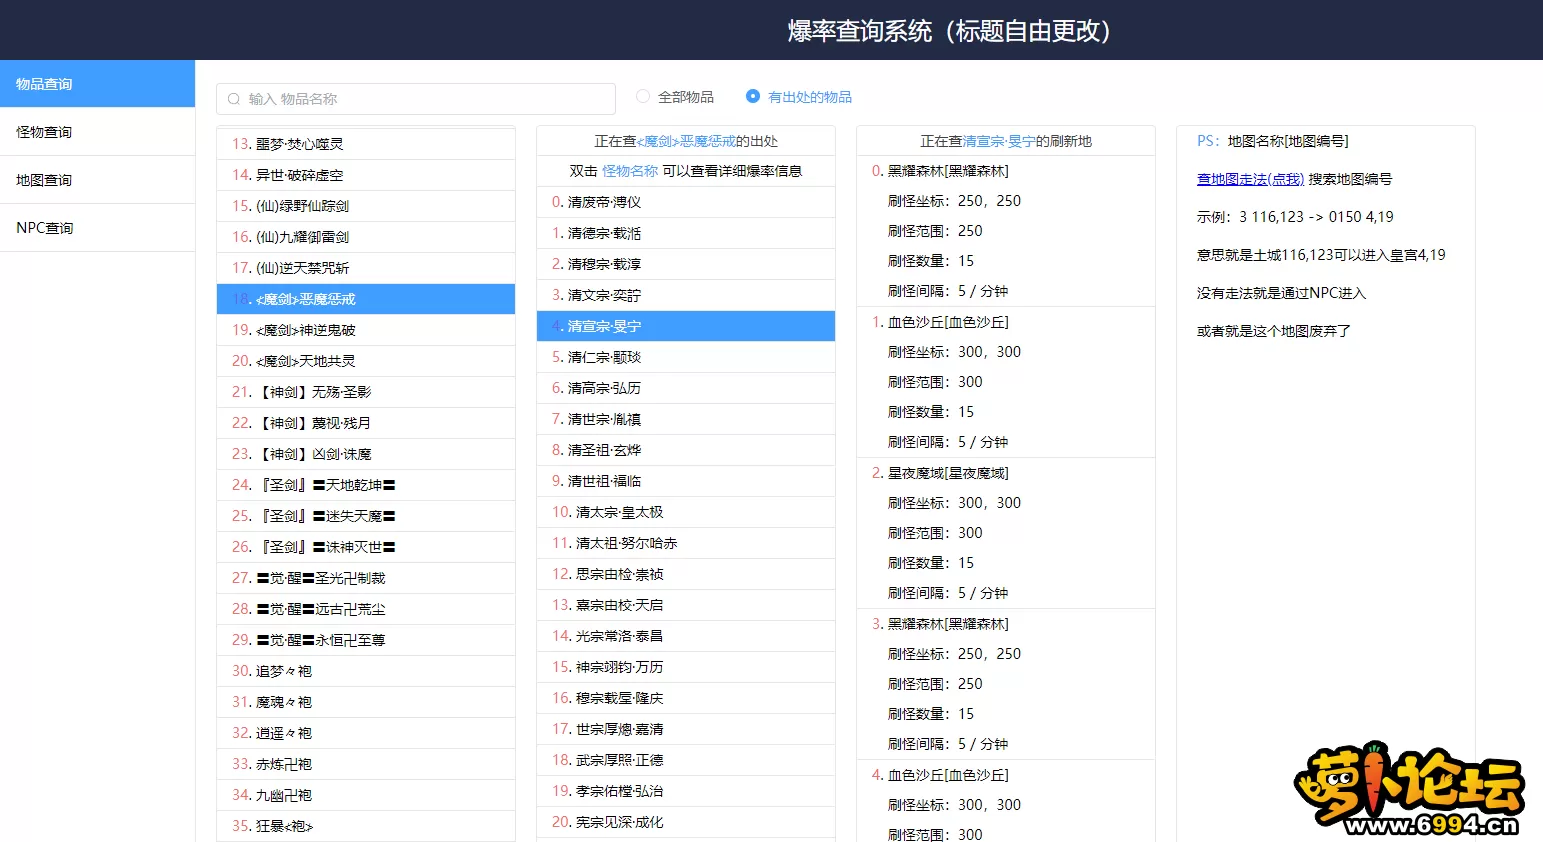Screen dimensions: 1543x842
Task: Click highlighted monster 清宣宗·旻宁
Action: coord(686,326)
